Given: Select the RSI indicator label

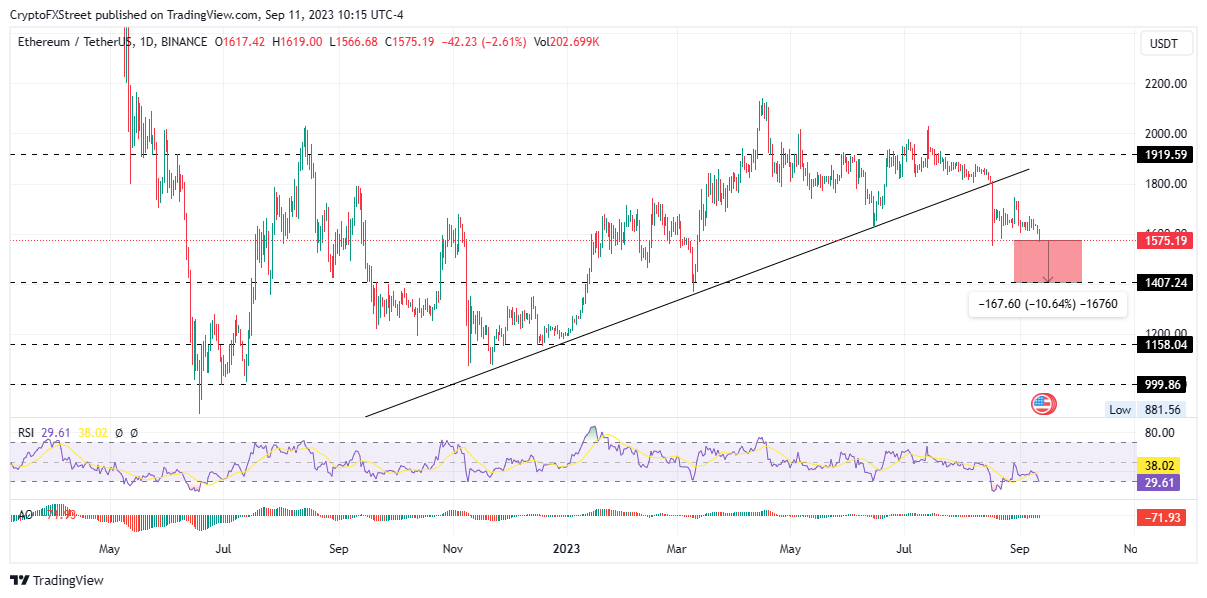Looking at the screenshot, I should point(27,433).
